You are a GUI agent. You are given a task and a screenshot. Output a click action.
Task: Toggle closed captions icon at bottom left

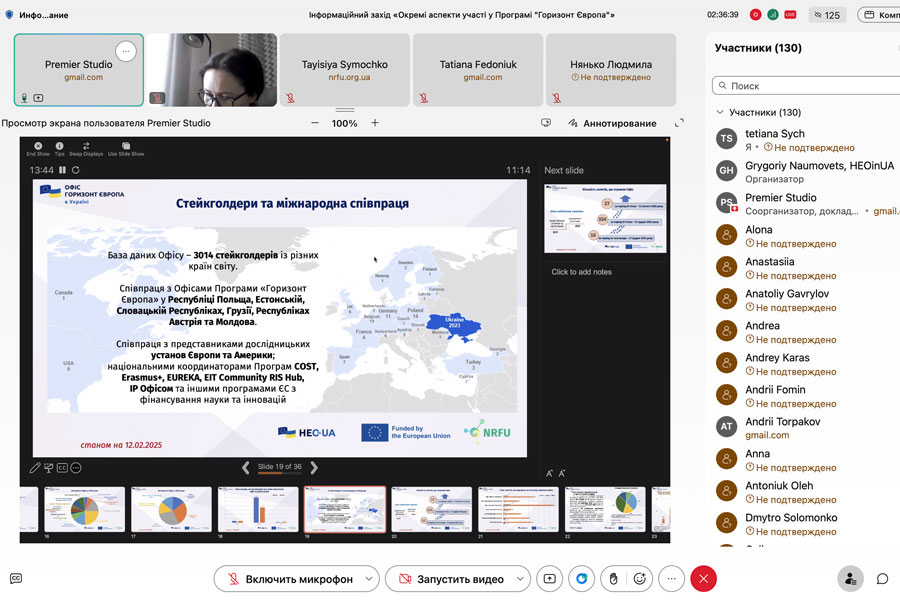click(16, 578)
